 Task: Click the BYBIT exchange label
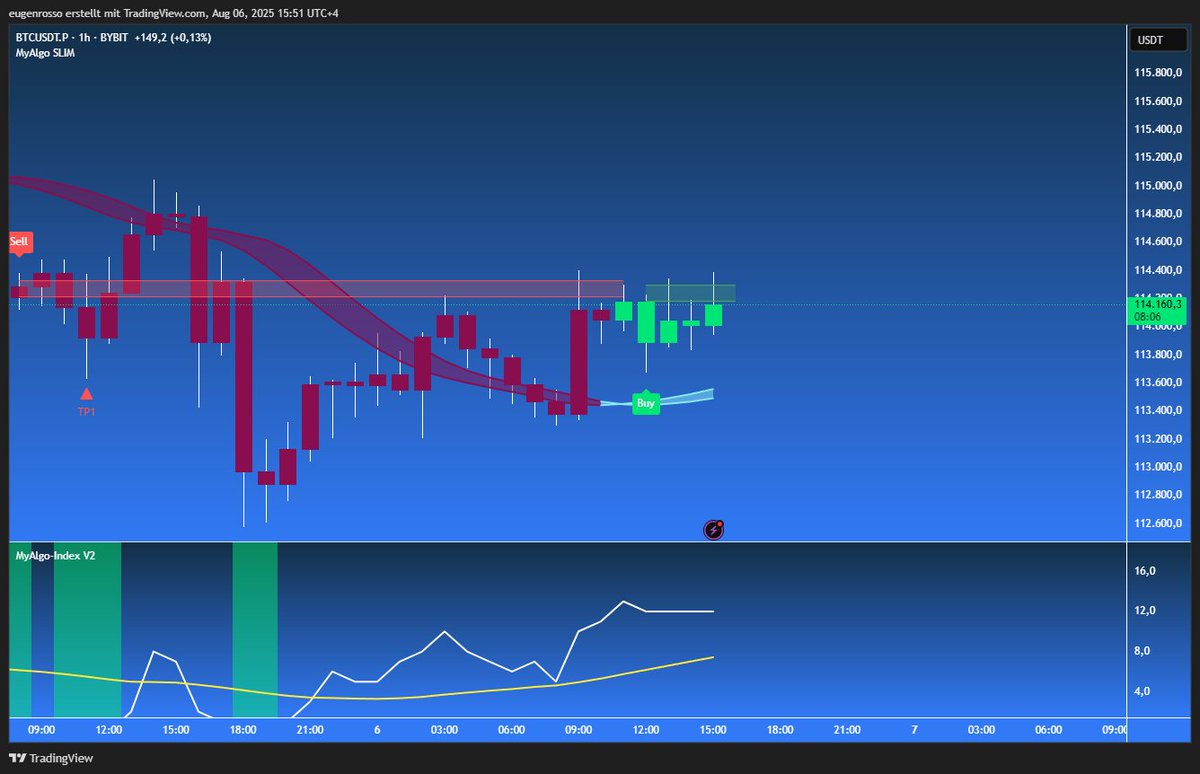[115, 37]
